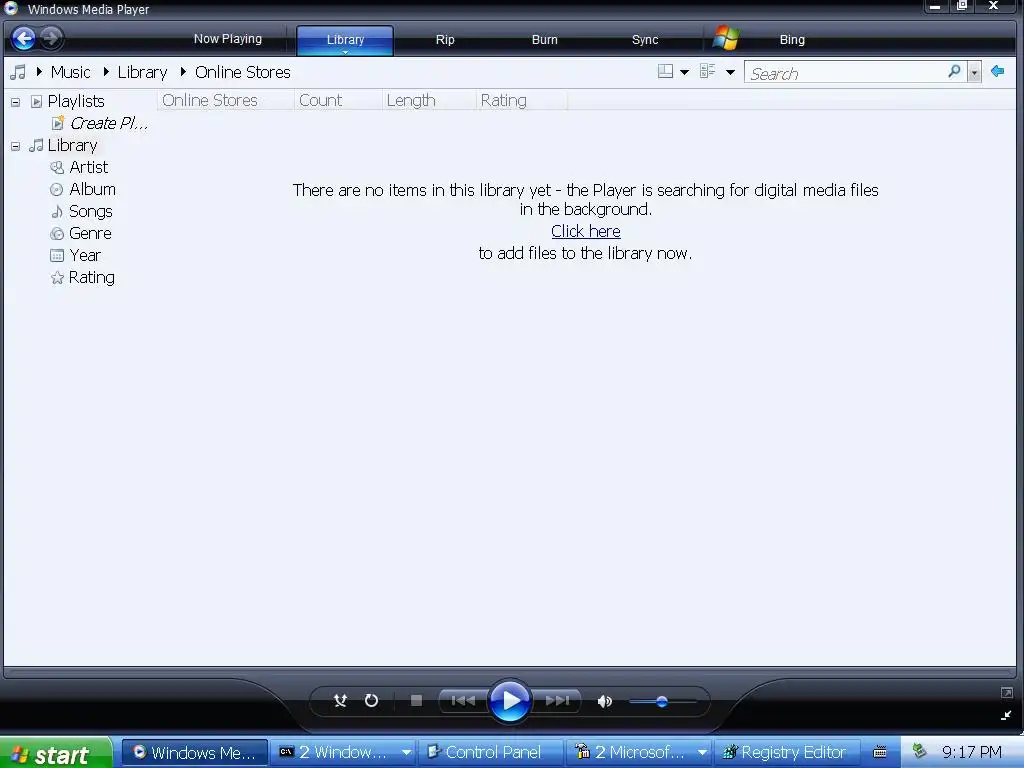Click the search magnifier icon

954,71
